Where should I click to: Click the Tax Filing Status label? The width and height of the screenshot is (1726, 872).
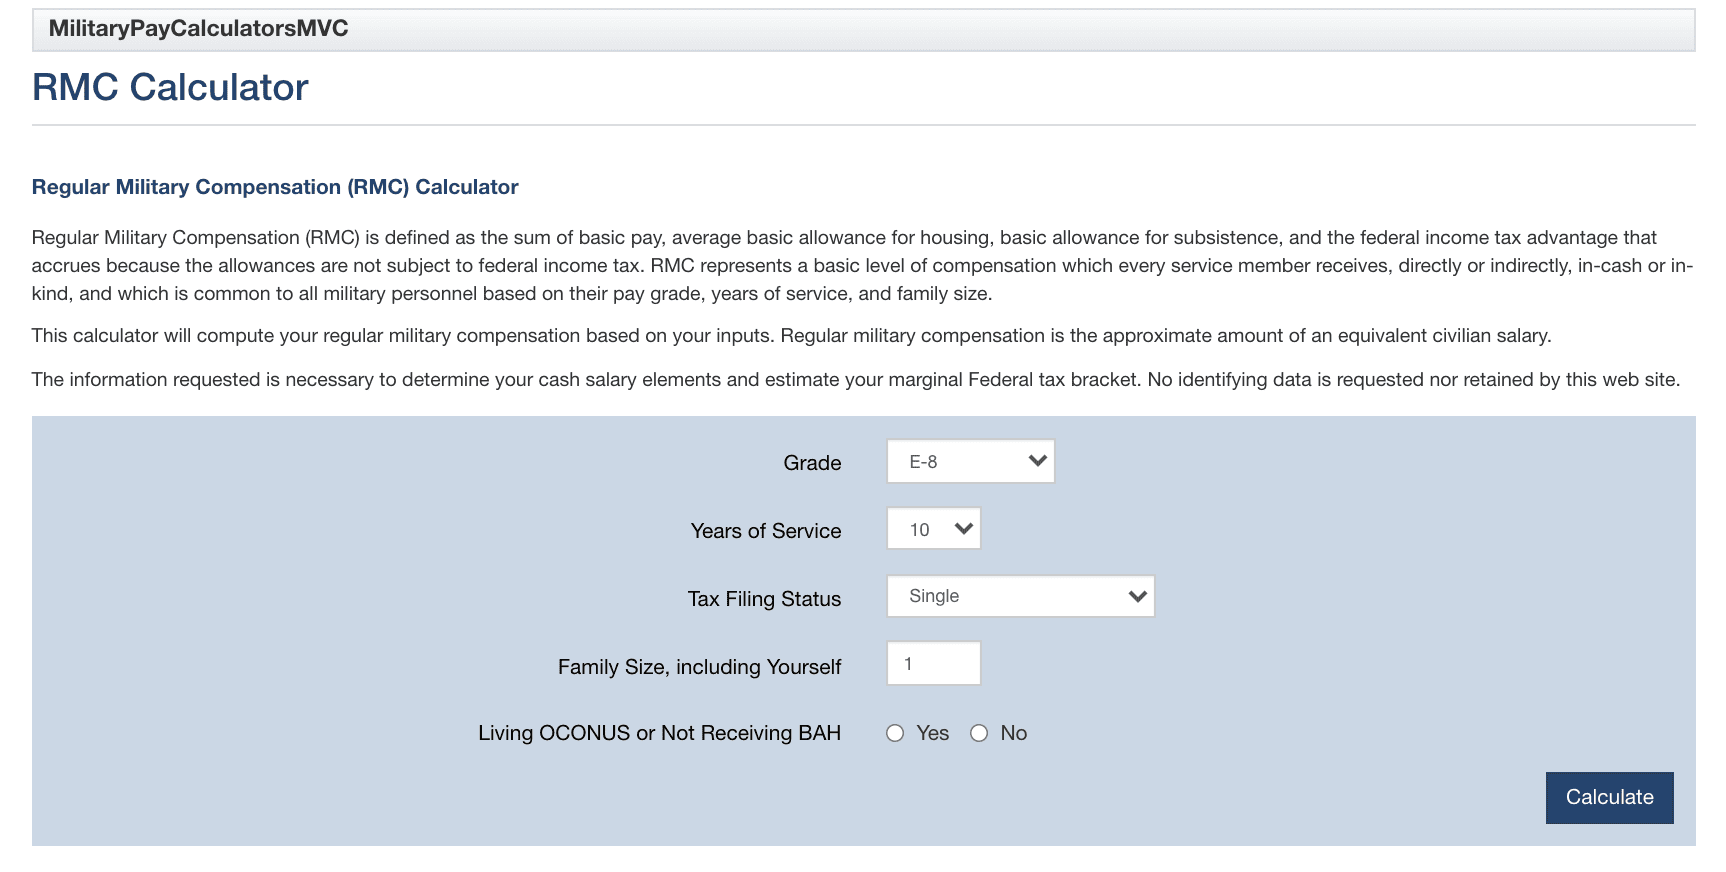[x=764, y=599]
